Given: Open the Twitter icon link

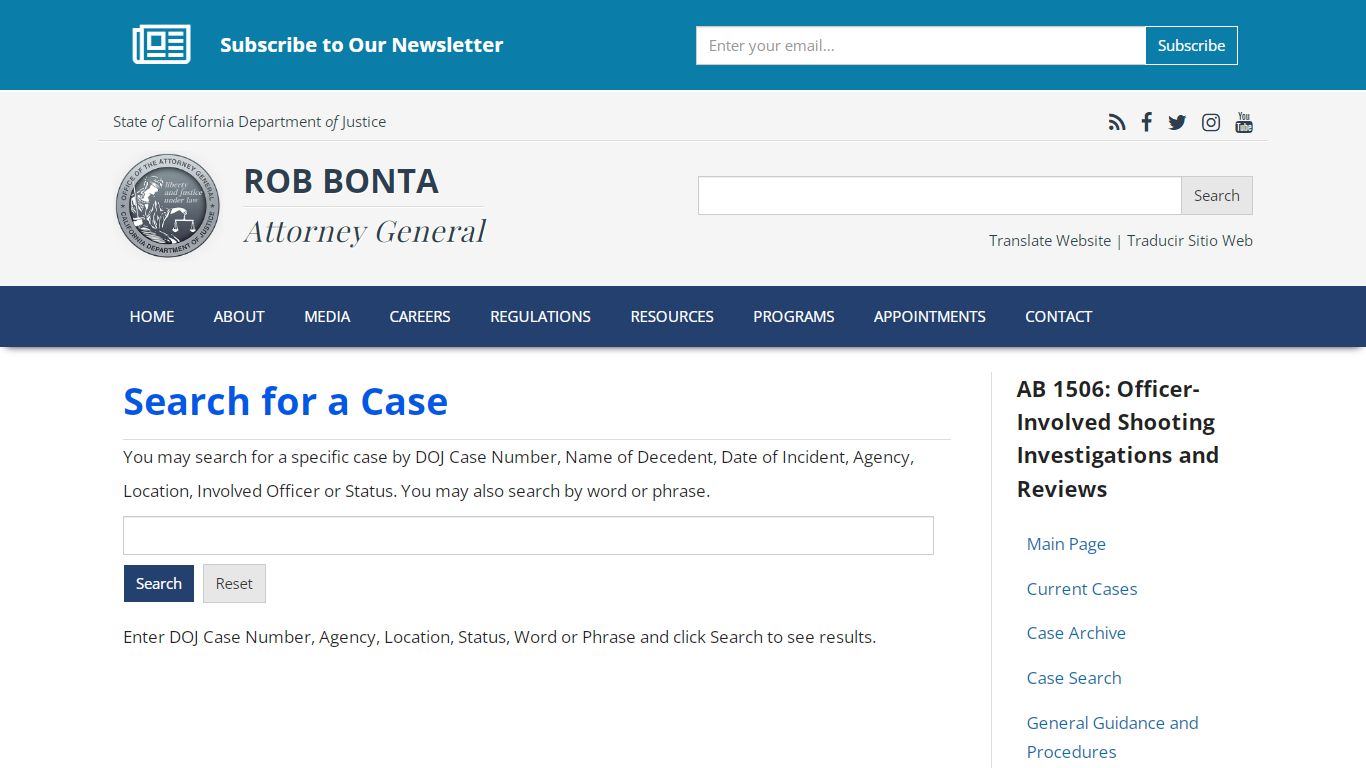Looking at the screenshot, I should (x=1177, y=122).
